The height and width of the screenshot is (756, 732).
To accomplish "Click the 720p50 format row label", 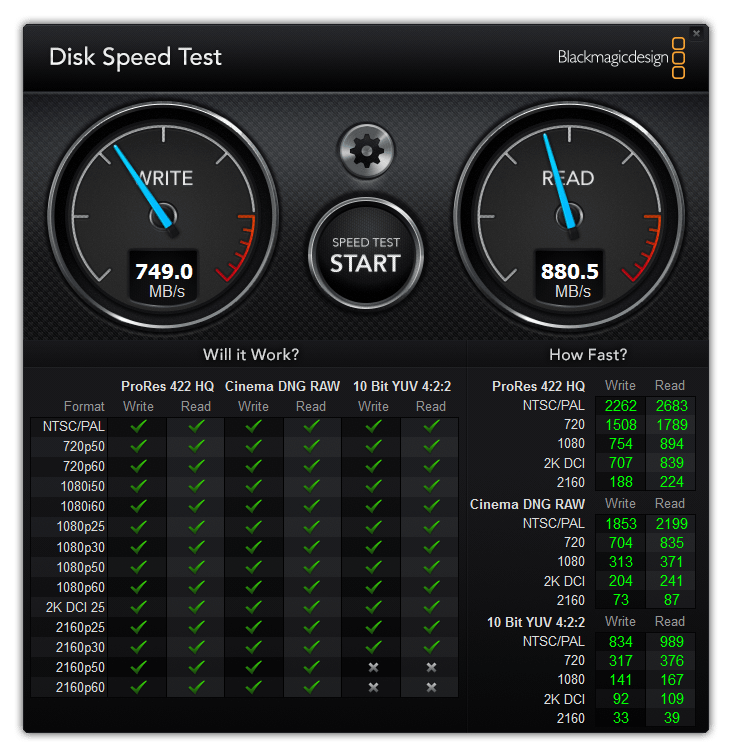I will pyautogui.click(x=83, y=446).
